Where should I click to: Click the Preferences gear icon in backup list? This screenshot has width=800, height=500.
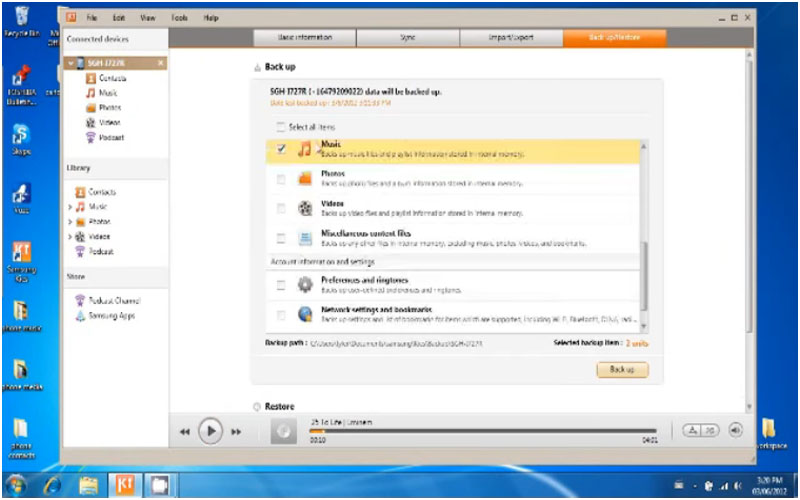tap(305, 285)
